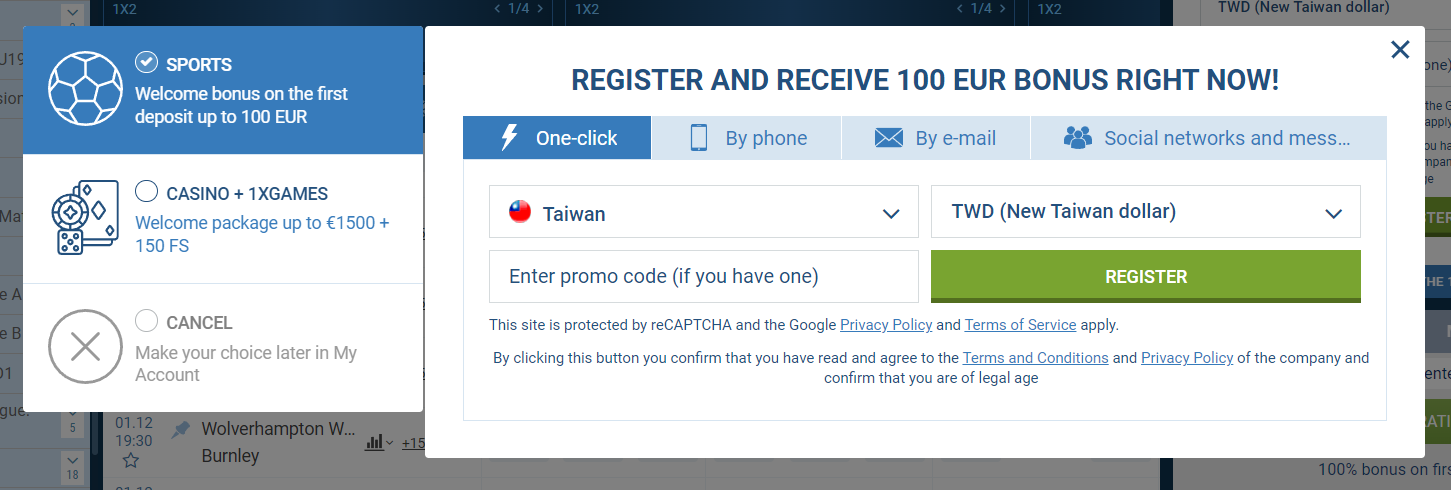Click the lightning bolt One-click icon
The height and width of the screenshot is (490, 1451).
(x=509, y=138)
